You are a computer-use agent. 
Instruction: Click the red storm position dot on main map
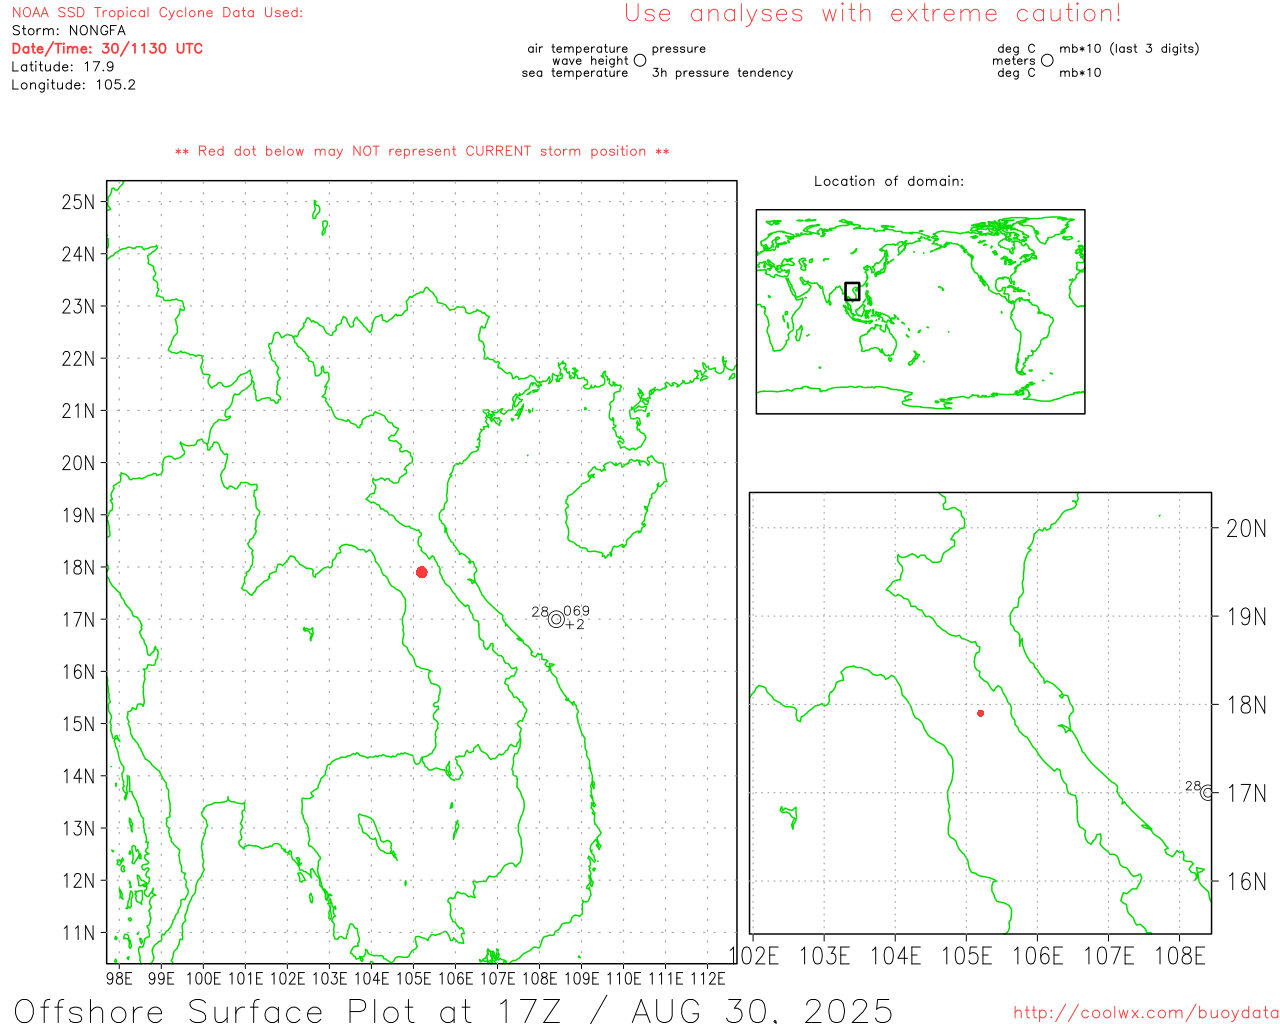[x=422, y=572]
